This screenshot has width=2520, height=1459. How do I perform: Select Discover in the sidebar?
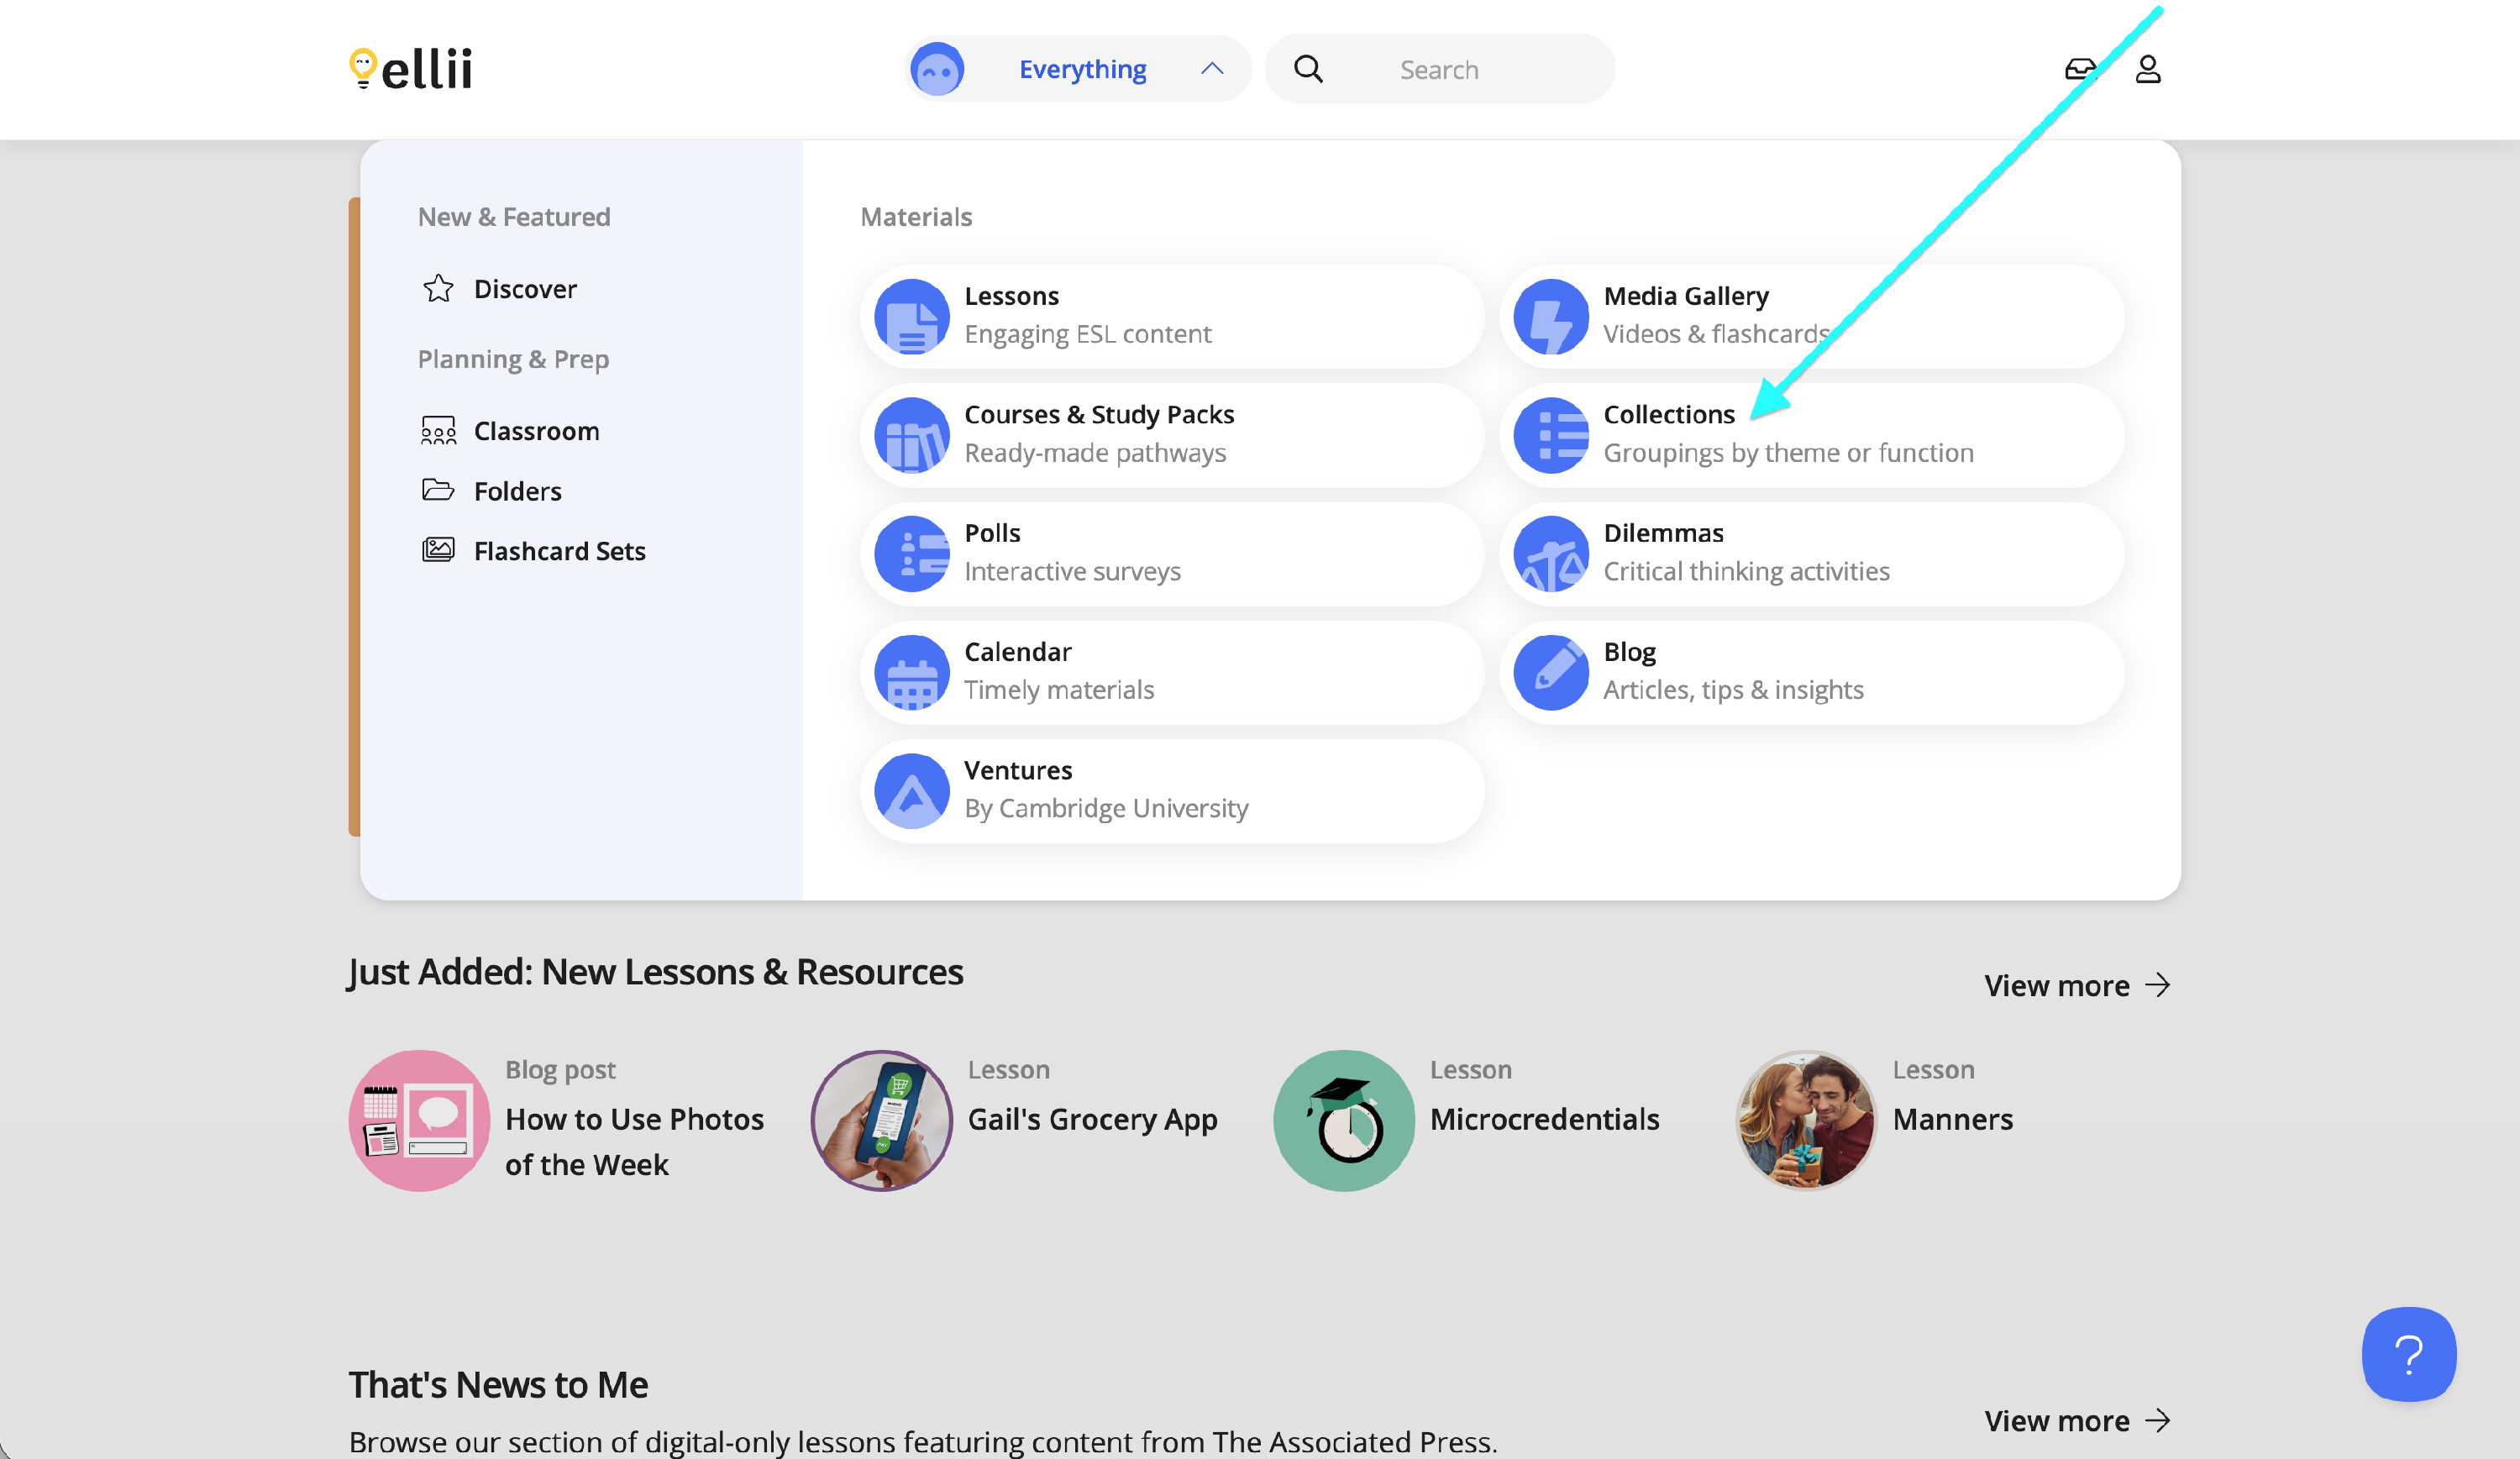coord(524,289)
